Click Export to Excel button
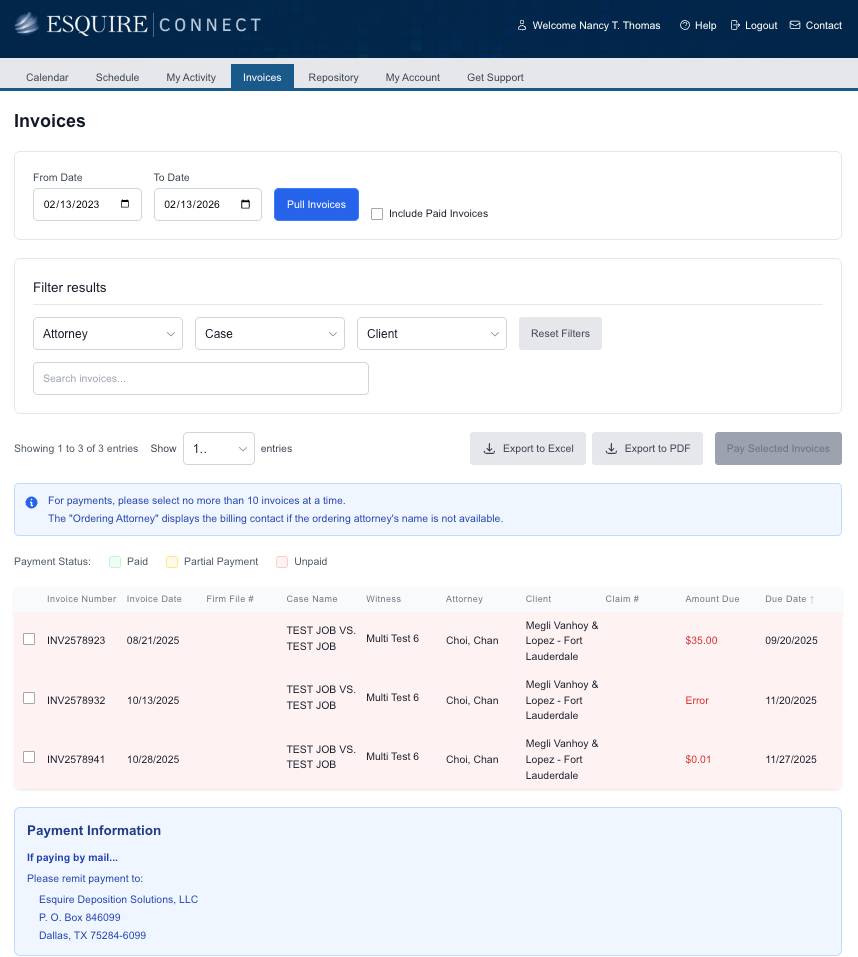The image size is (858, 957). [x=528, y=449]
